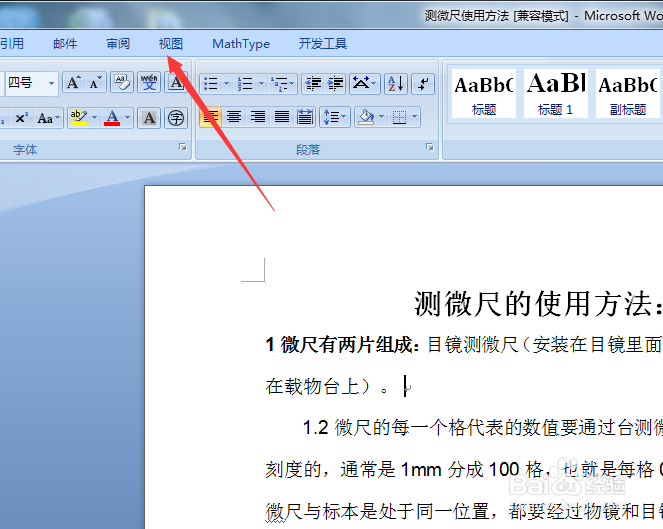This screenshot has width=663, height=529.
Task: Click the Sort A-Z icon
Action: 396,83
